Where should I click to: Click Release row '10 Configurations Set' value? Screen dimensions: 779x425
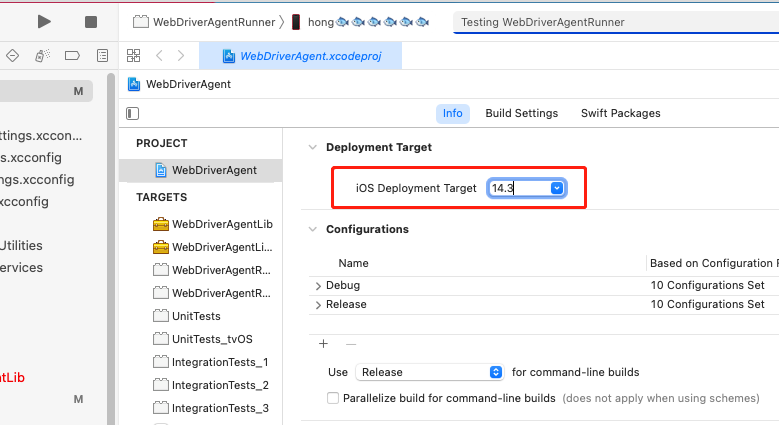point(707,304)
